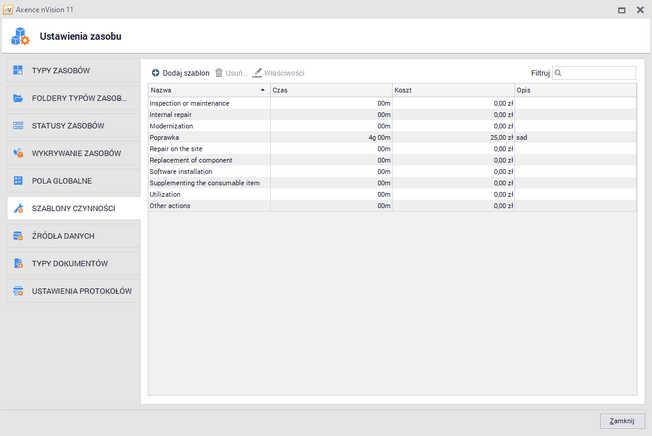
Task: Click the Wykrywanie zasobów sidebar icon
Action: [x=19, y=153]
